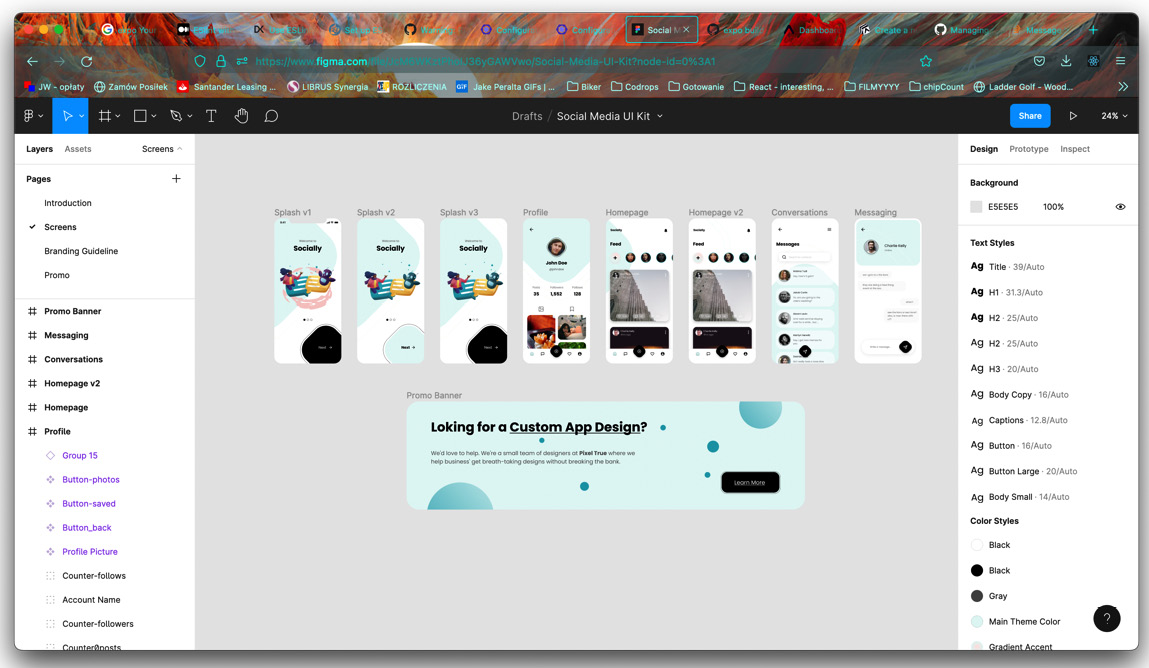Image resolution: width=1149 pixels, height=668 pixels.
Task: Open the Comment tool
Action: coord(271,115)
